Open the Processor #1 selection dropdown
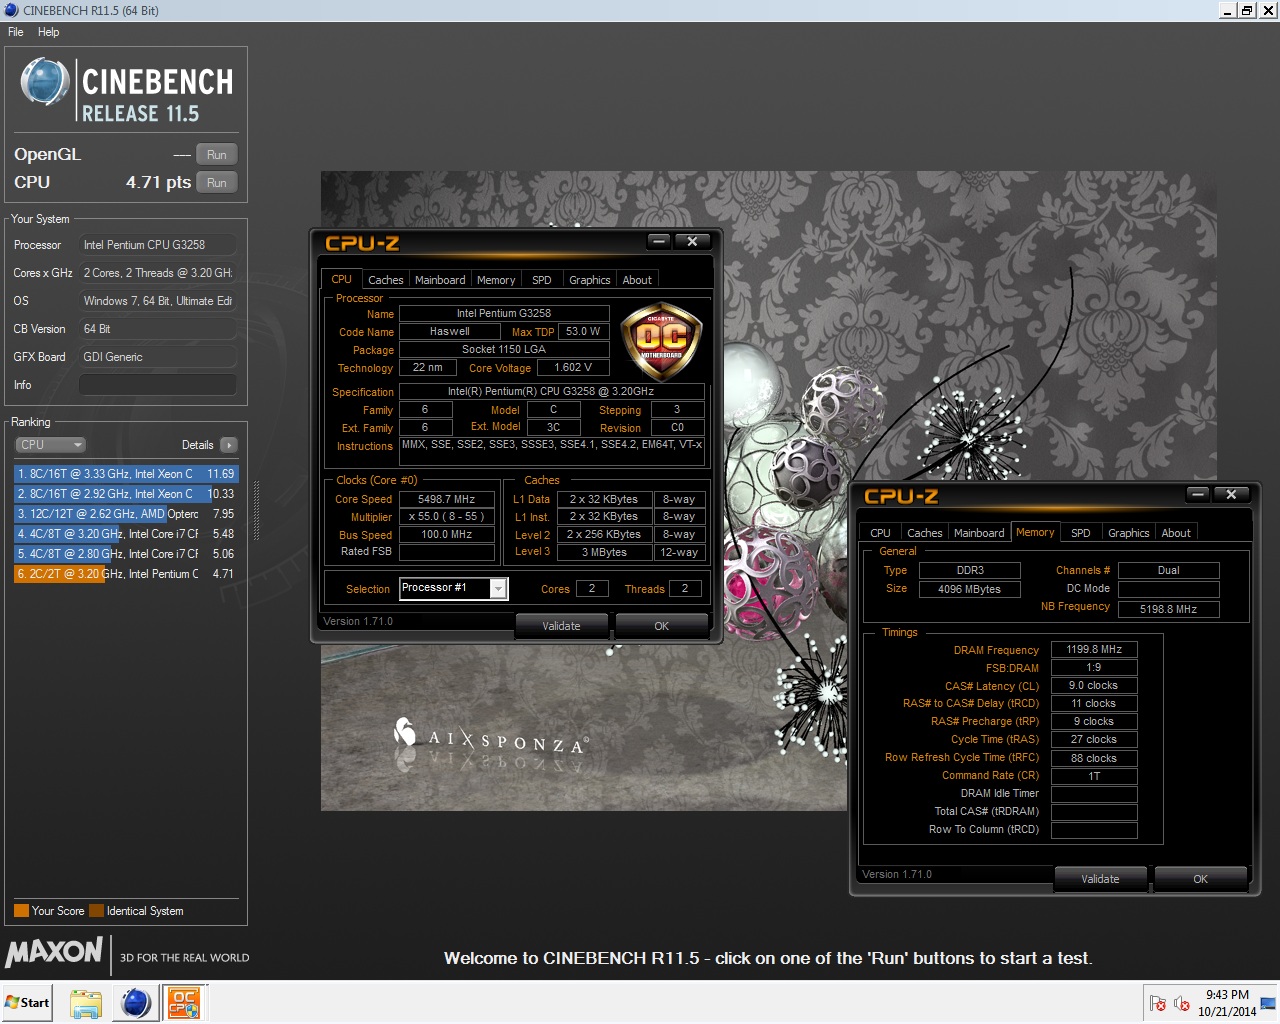1280x1024 pixels. click(x=453, y=588)
